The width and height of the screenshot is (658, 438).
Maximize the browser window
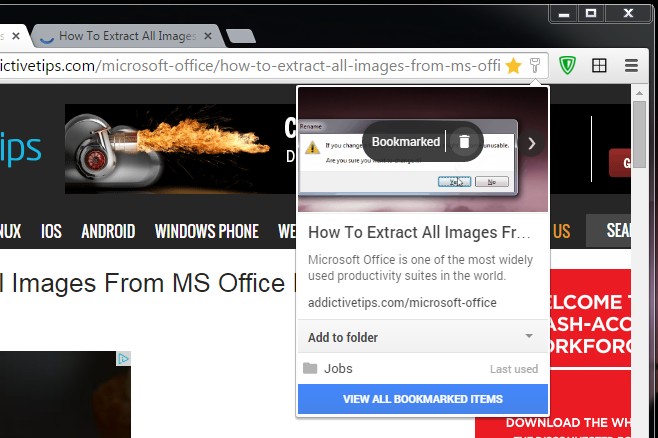pyautogui.click(x=590, y=14)
